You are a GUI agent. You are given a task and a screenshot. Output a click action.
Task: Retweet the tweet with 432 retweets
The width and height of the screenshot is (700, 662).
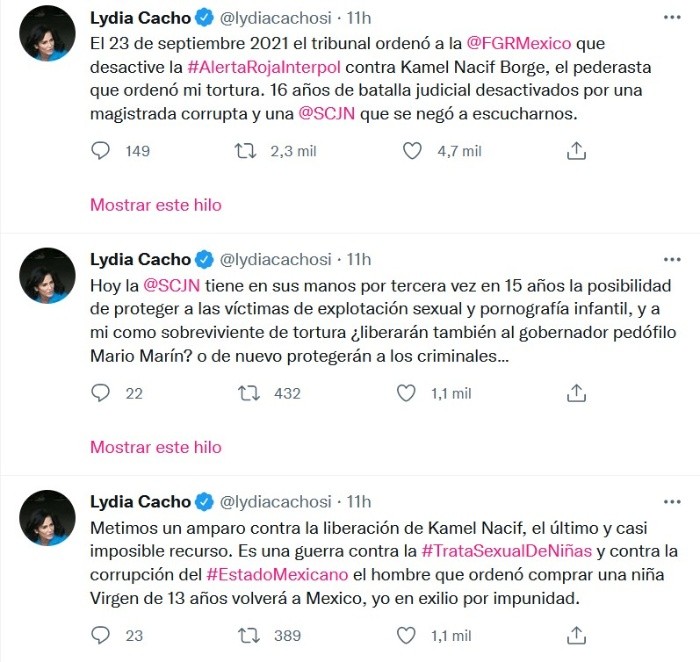(244, 393)
